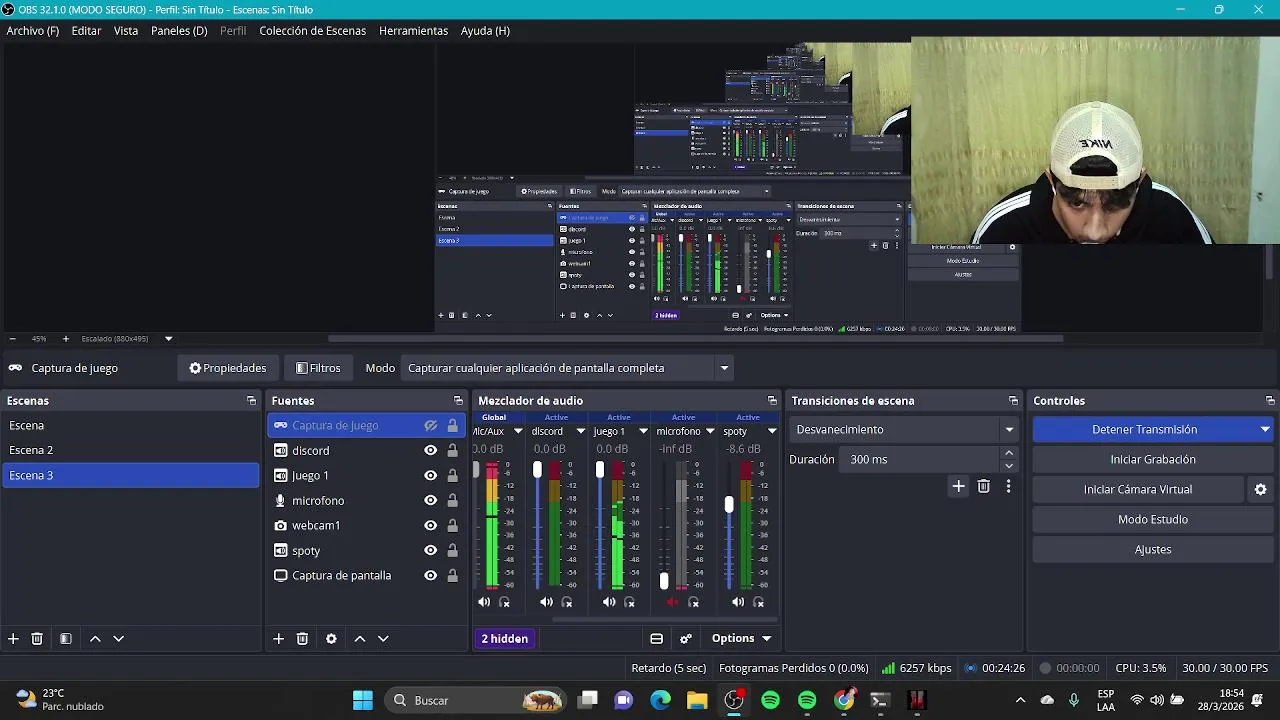Image resolution: width=1280 pixels, height=720 pixels.
Task: Click the microfono volume slider handle
Action: pos(663,580)
